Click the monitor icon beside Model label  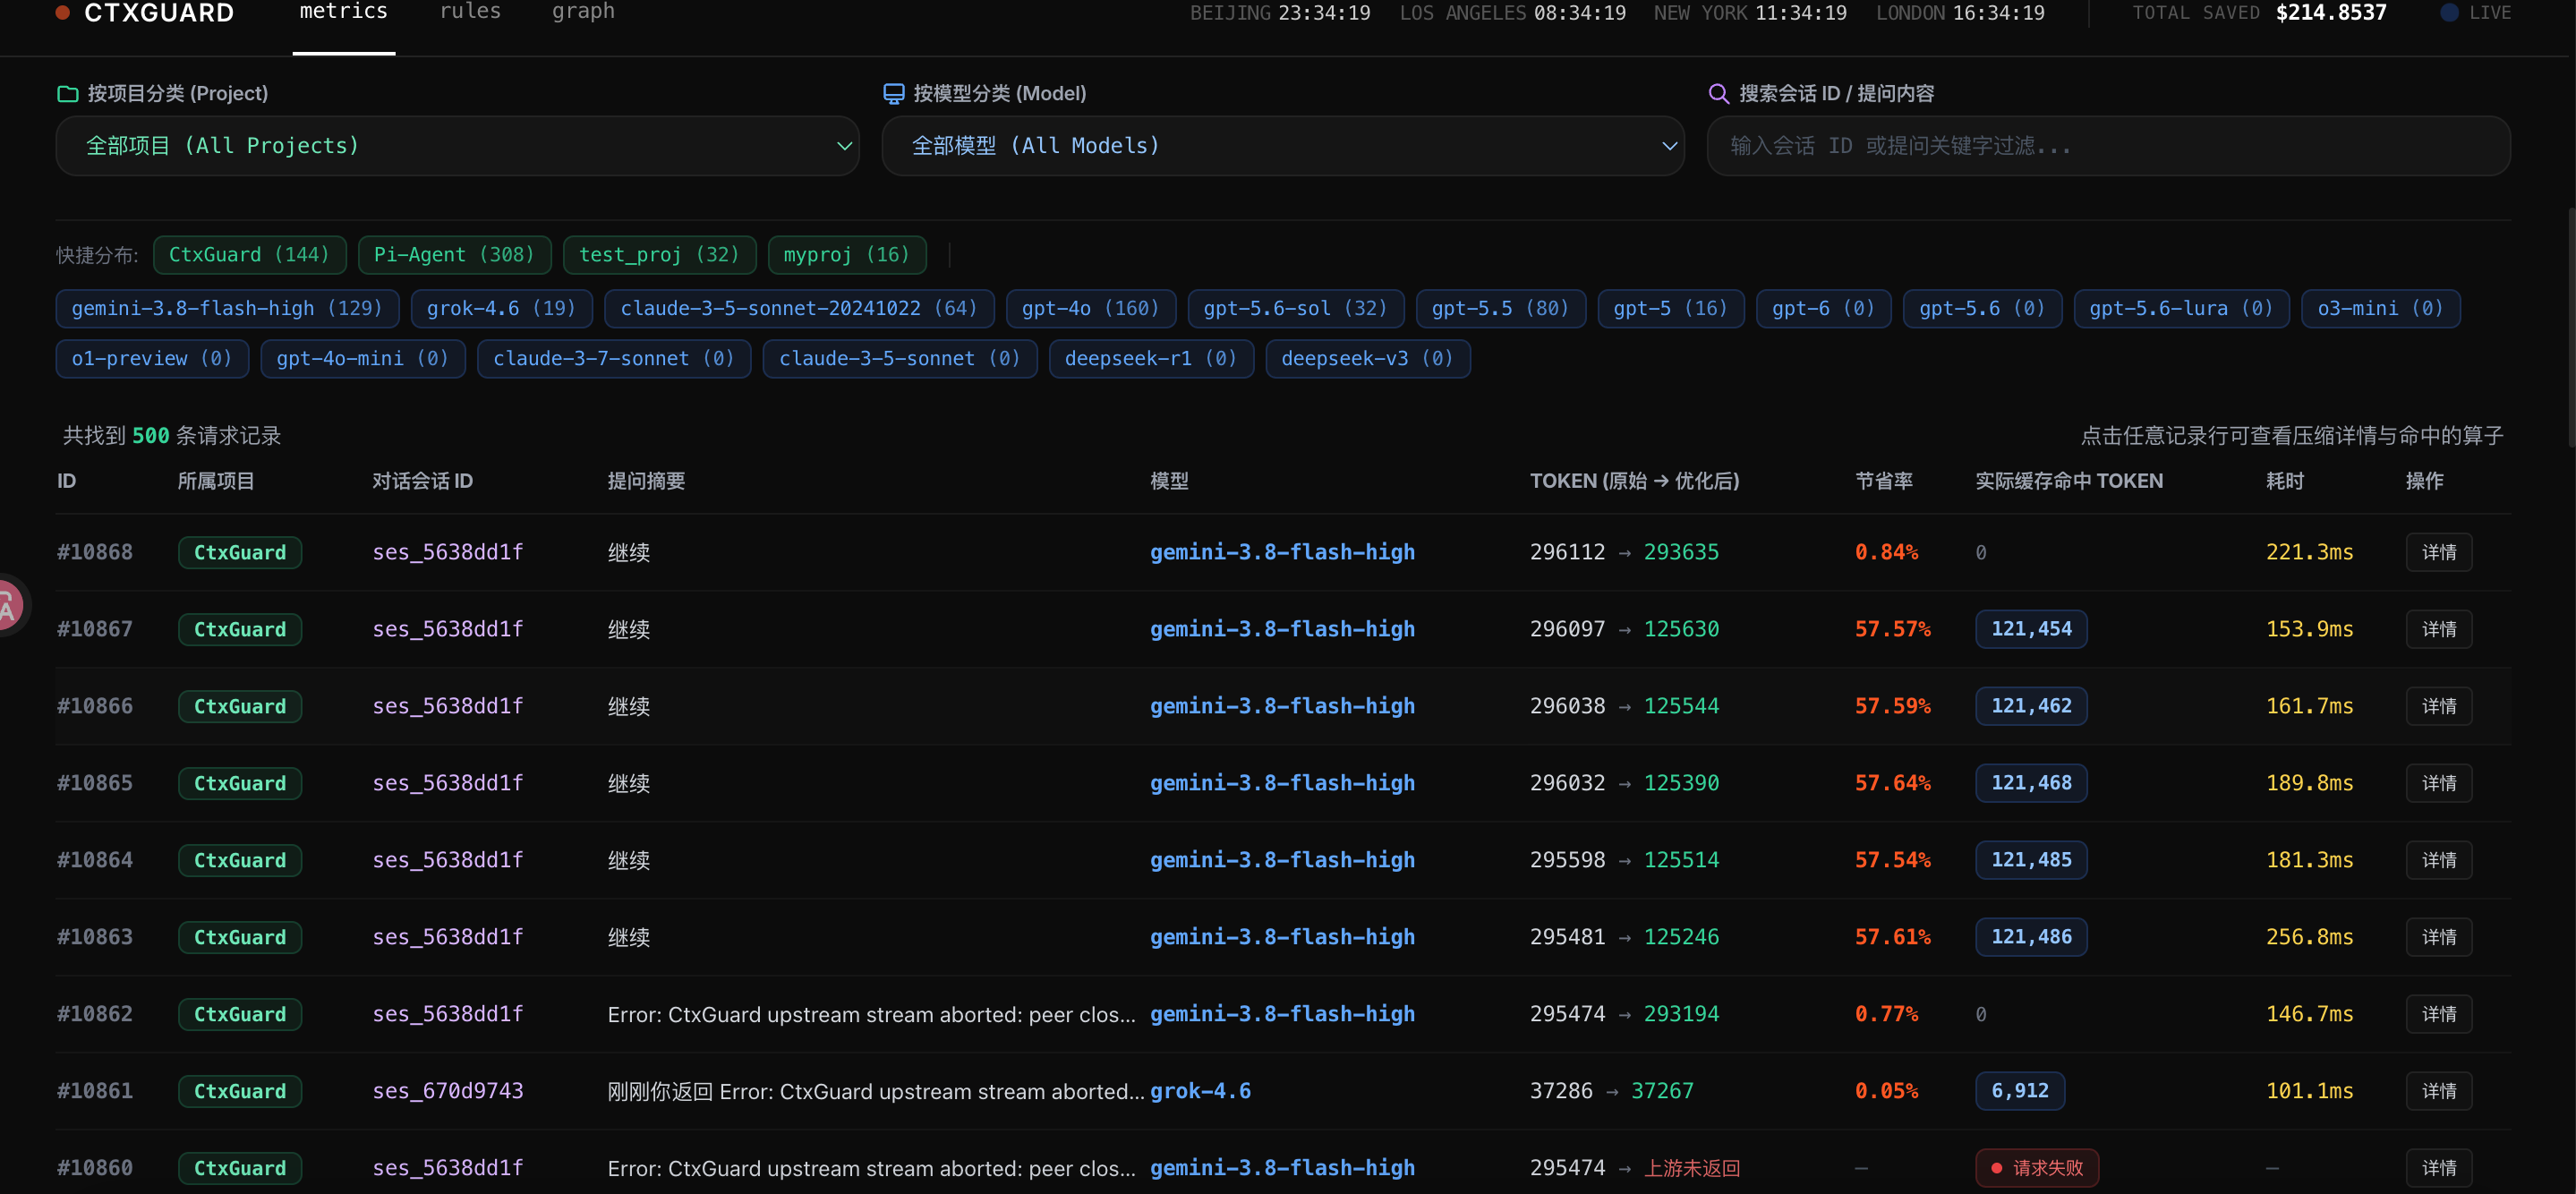(x=893, y=94)
